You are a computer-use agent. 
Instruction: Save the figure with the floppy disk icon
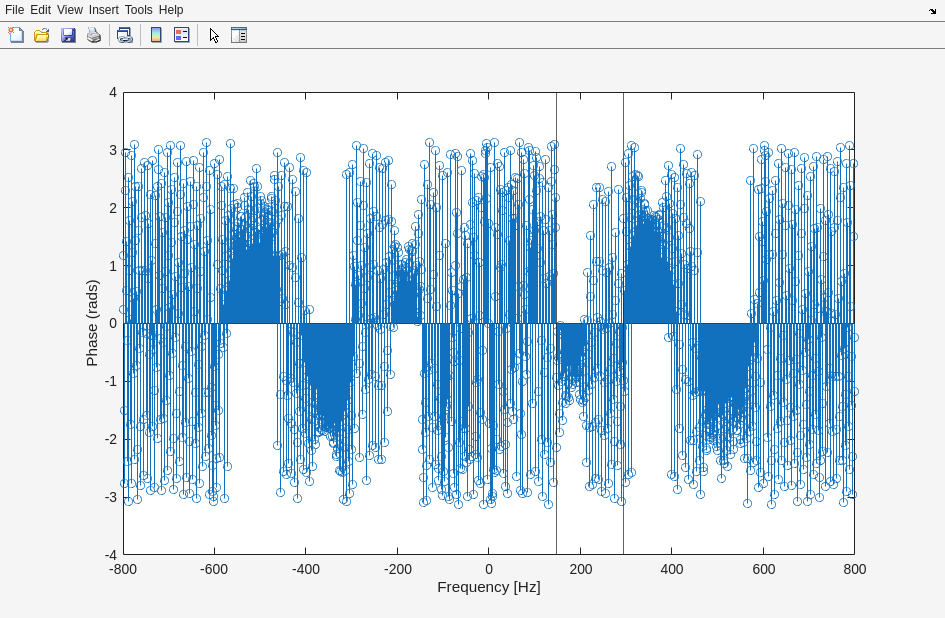click(x=68, y=35)
